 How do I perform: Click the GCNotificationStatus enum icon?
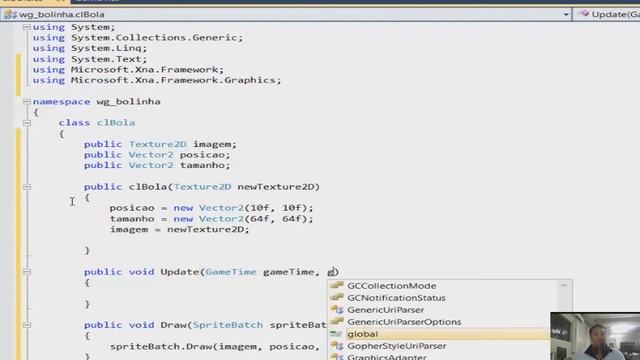point(337,297)
